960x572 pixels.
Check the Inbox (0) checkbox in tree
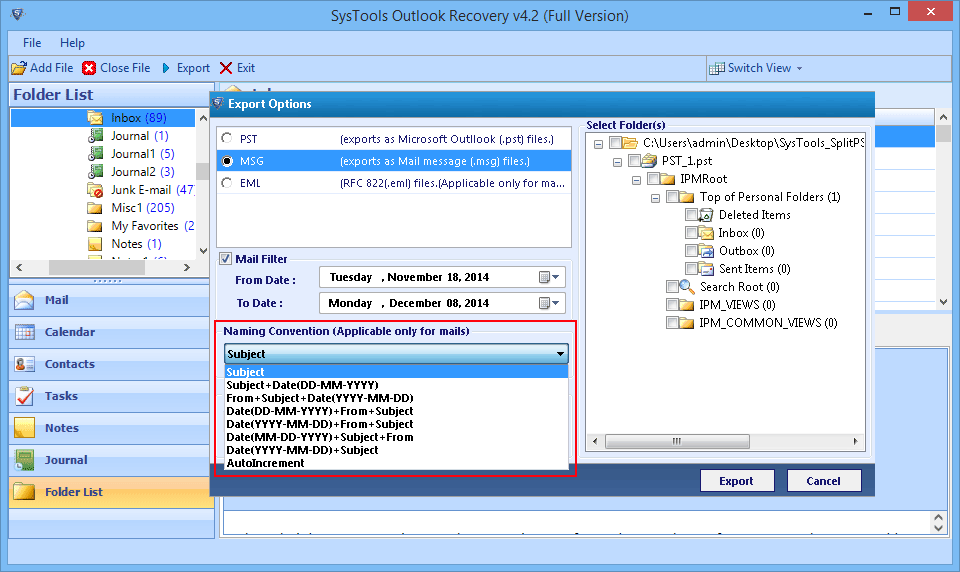[691, 233]
